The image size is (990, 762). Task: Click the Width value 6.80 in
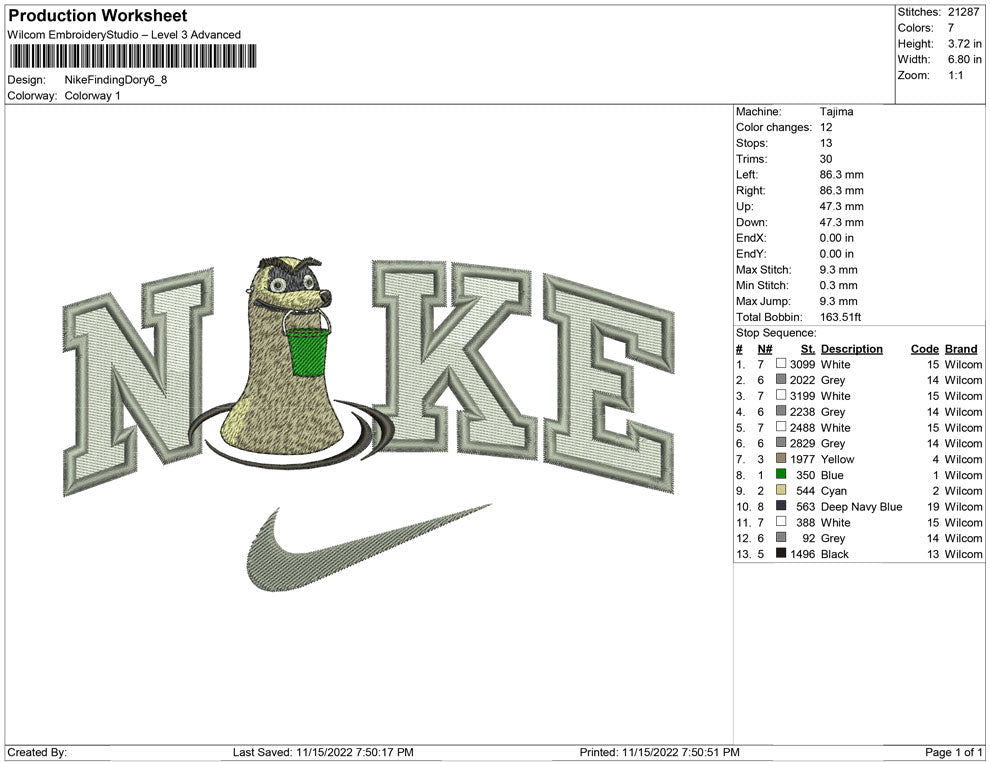click(x=964, y=59)
